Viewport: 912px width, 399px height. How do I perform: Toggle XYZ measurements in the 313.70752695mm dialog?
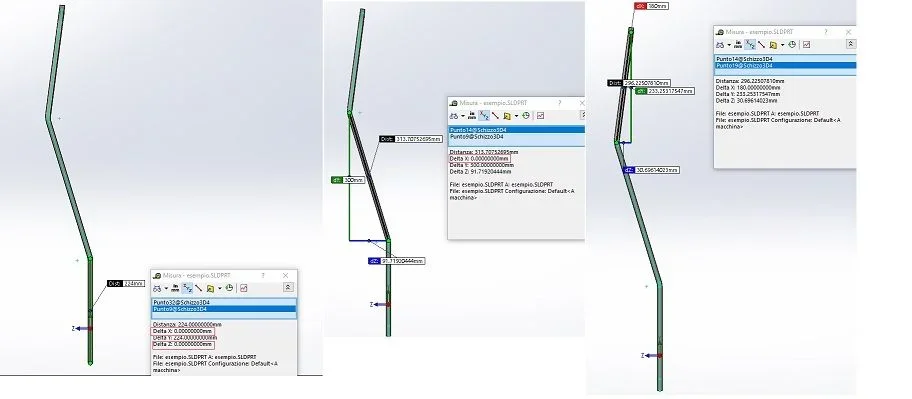click(x=484, y=116)
